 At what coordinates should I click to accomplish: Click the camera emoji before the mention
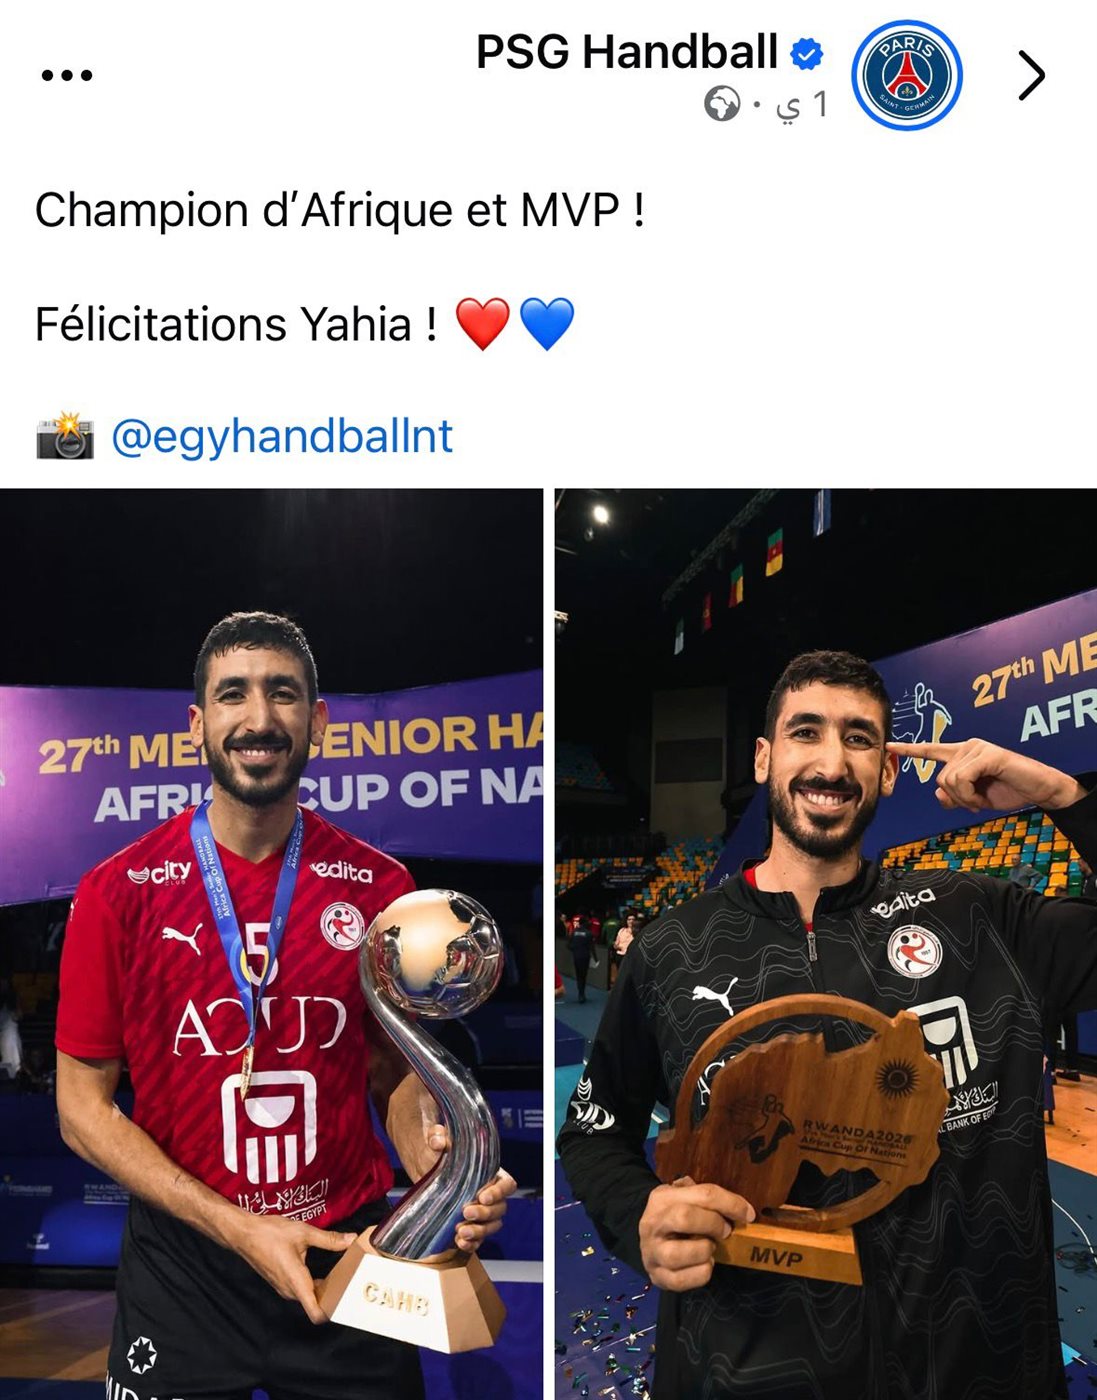pos(65,436)
